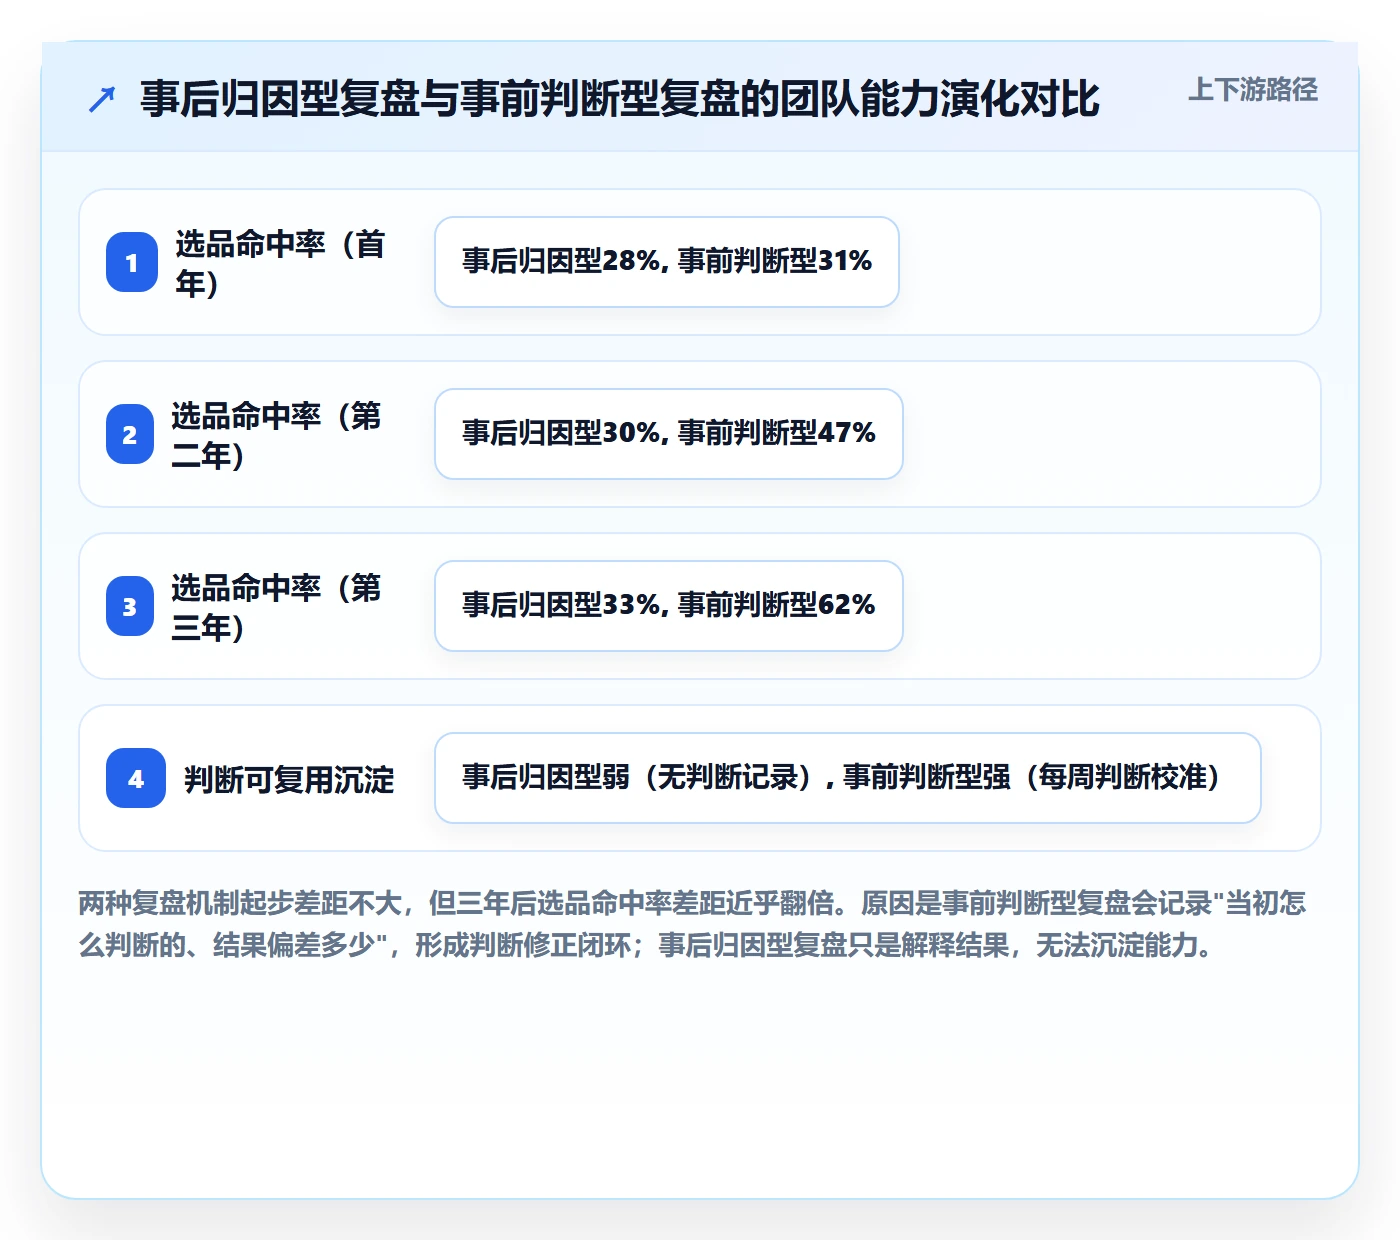Click the number 1 step badge
1400x1240 pixels.
[x=132, y=262]
